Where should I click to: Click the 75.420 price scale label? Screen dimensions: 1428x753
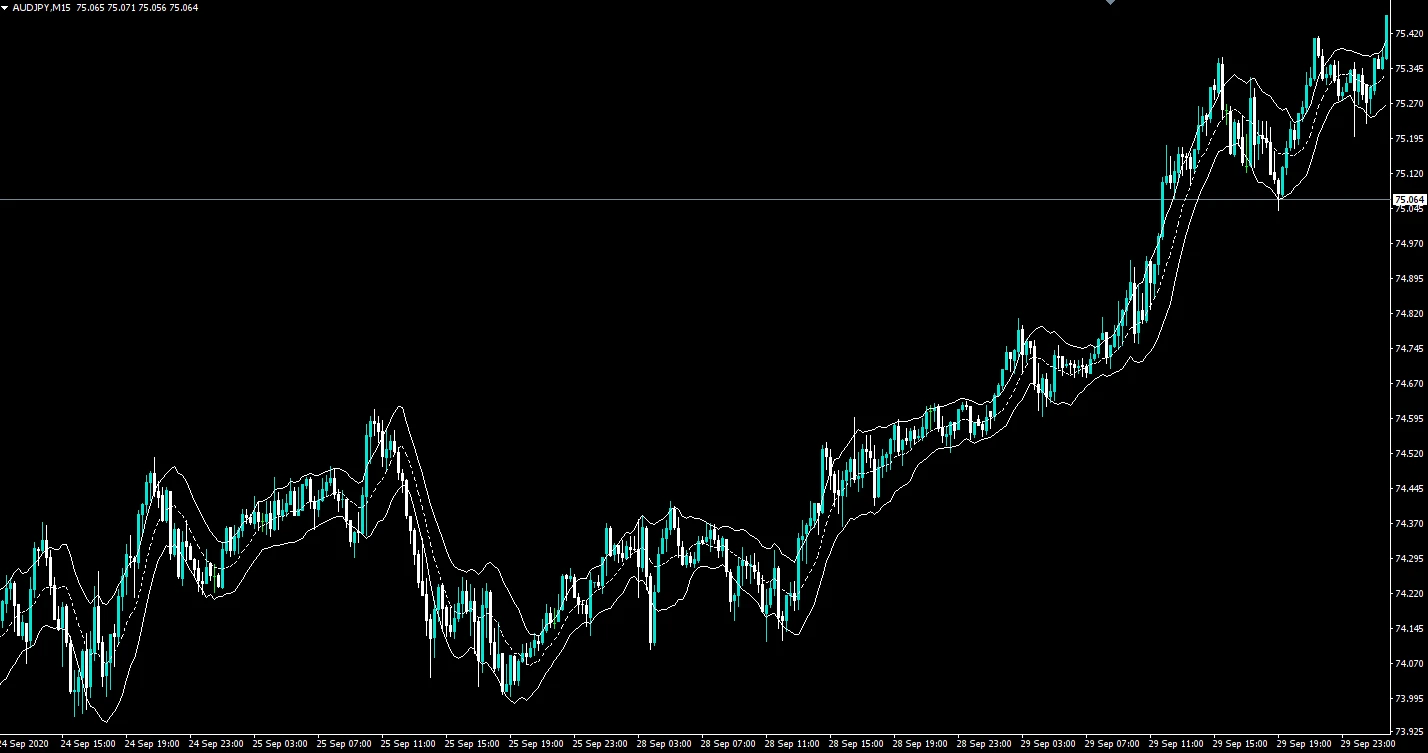(1410, 34)
